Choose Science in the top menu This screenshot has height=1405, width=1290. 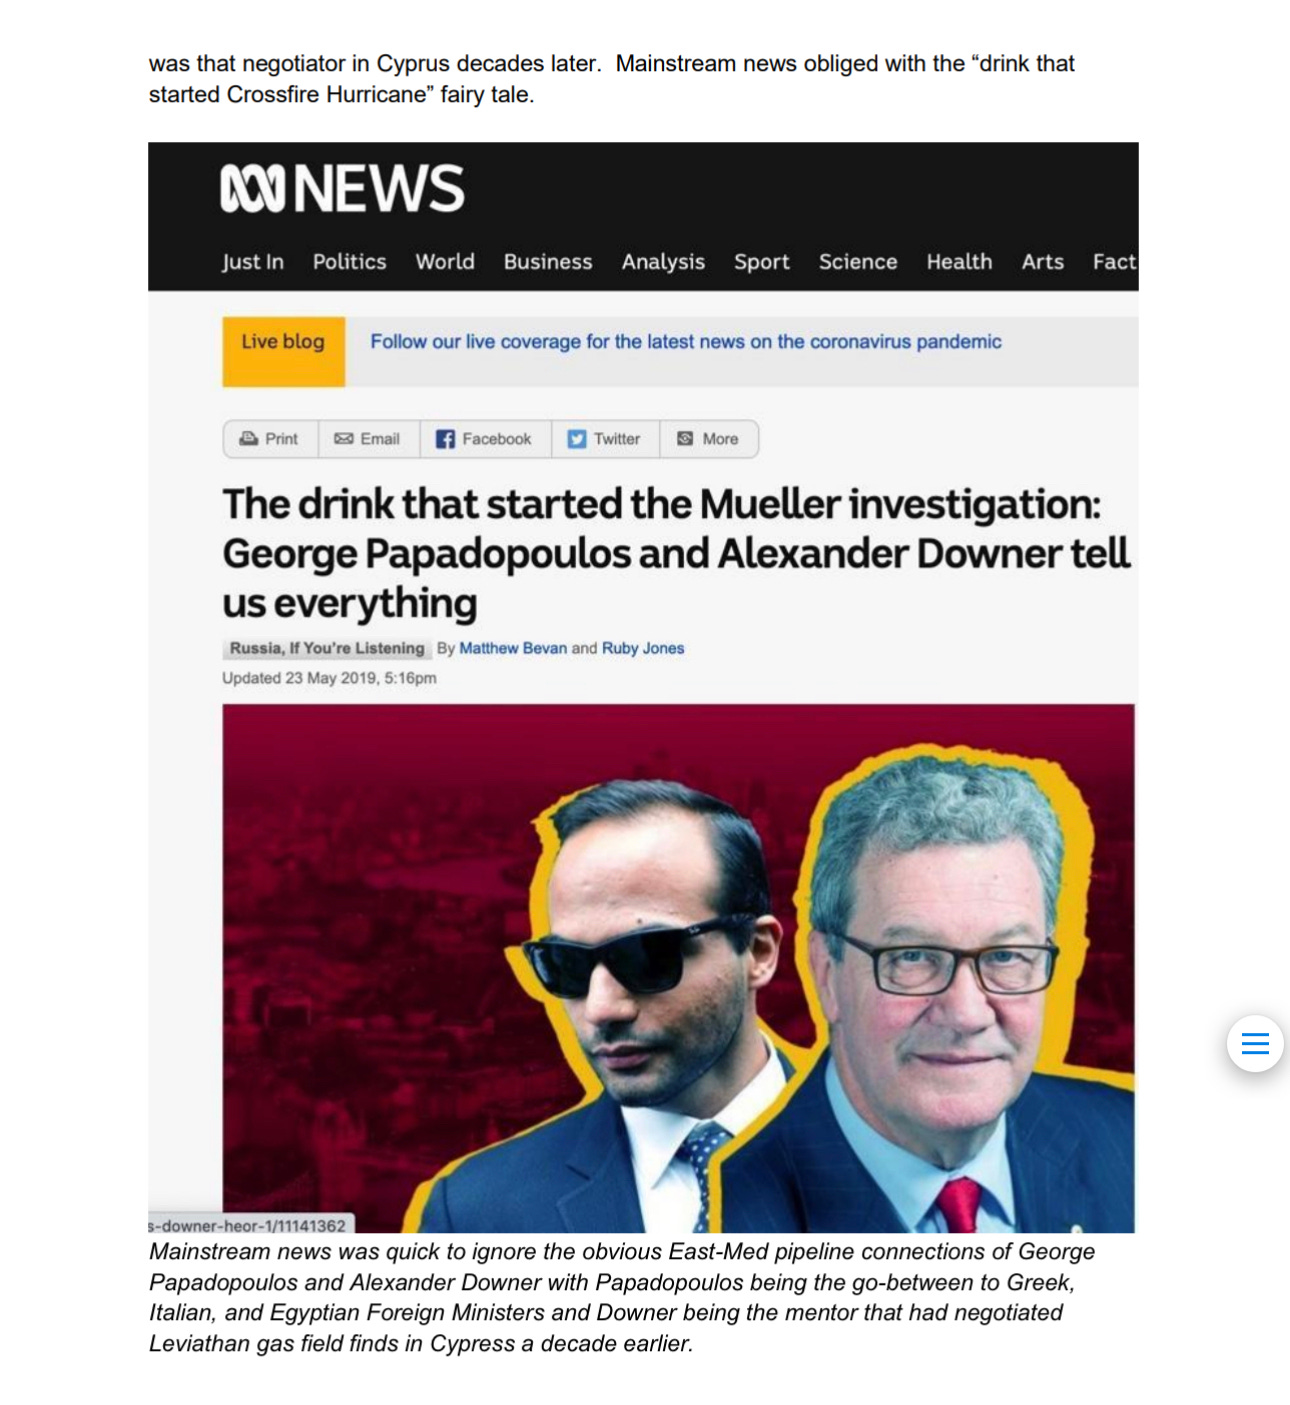(858, 262)
